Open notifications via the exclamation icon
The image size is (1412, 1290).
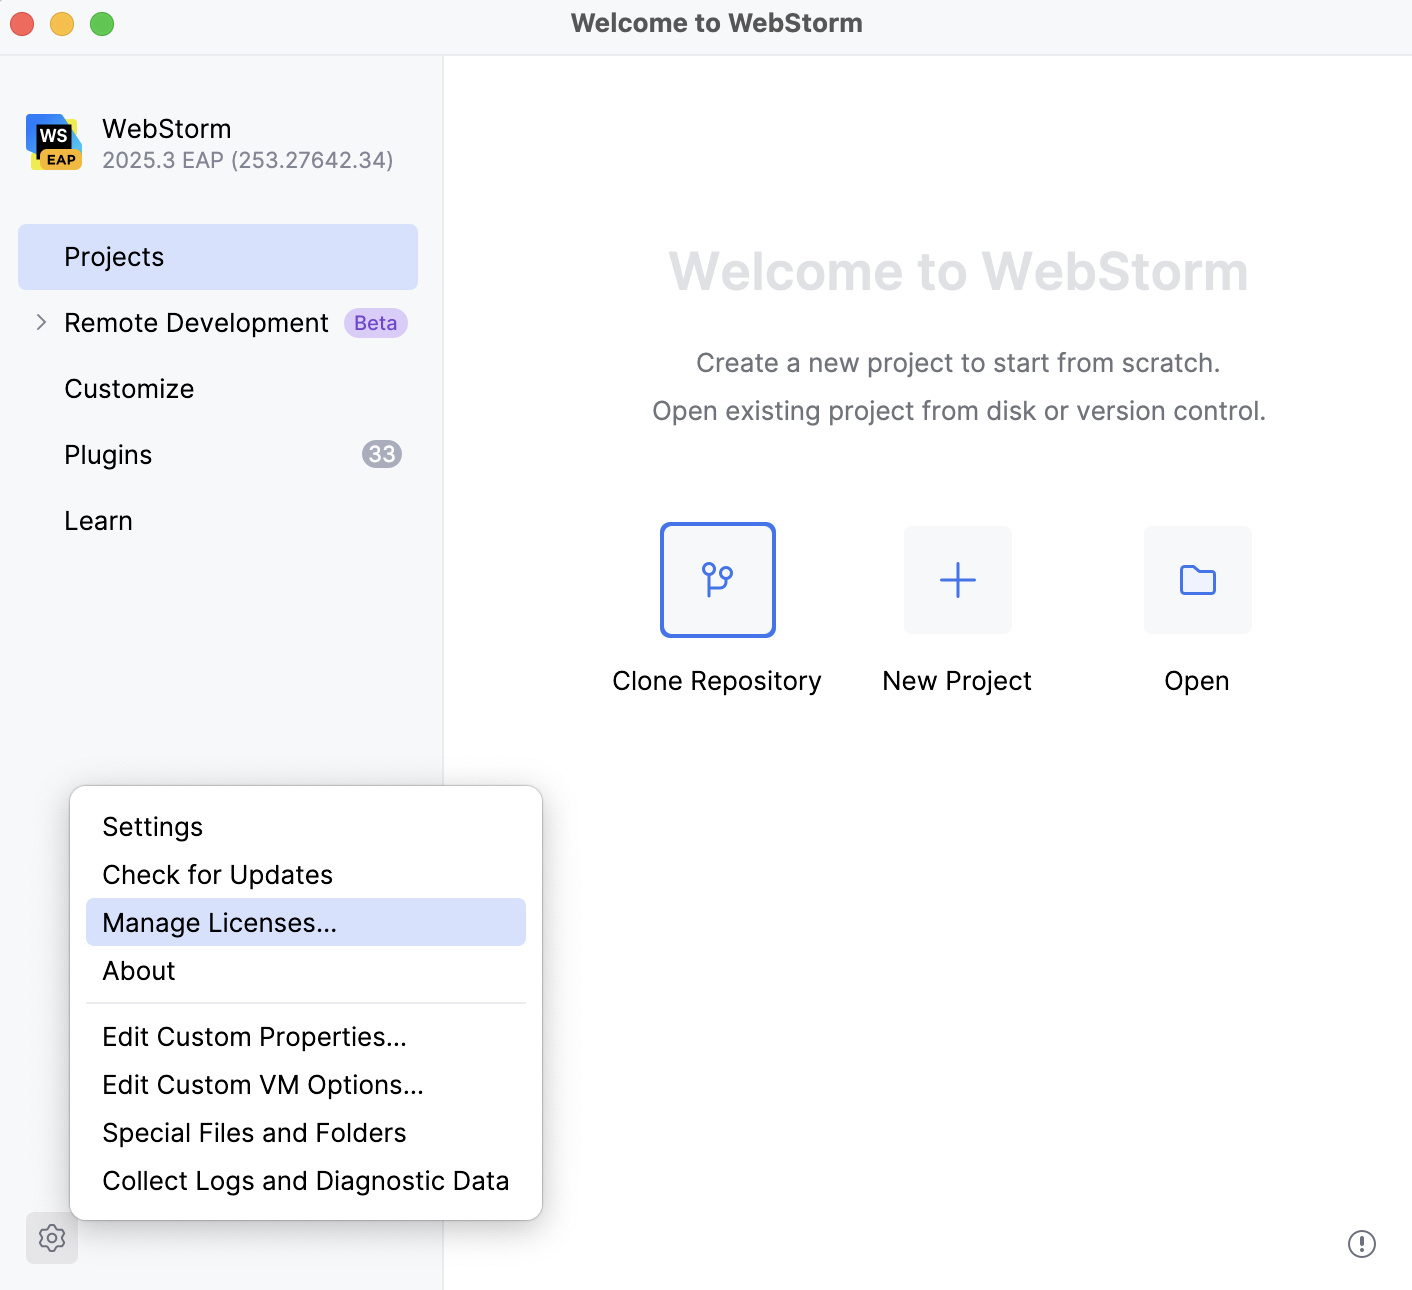coord(1360,1244)
